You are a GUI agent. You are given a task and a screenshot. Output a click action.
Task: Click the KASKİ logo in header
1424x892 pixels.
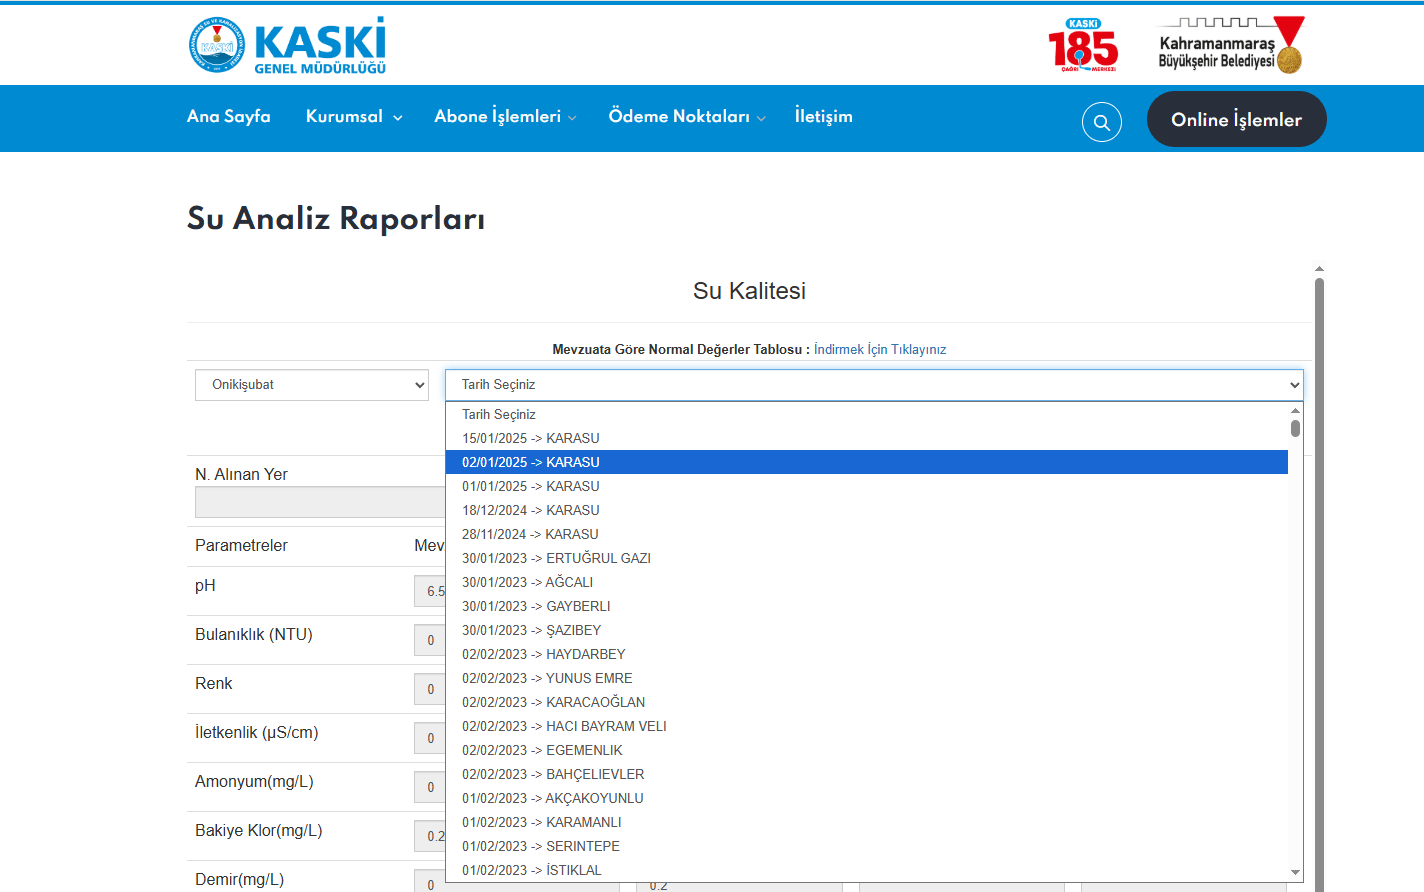[287, 45]
